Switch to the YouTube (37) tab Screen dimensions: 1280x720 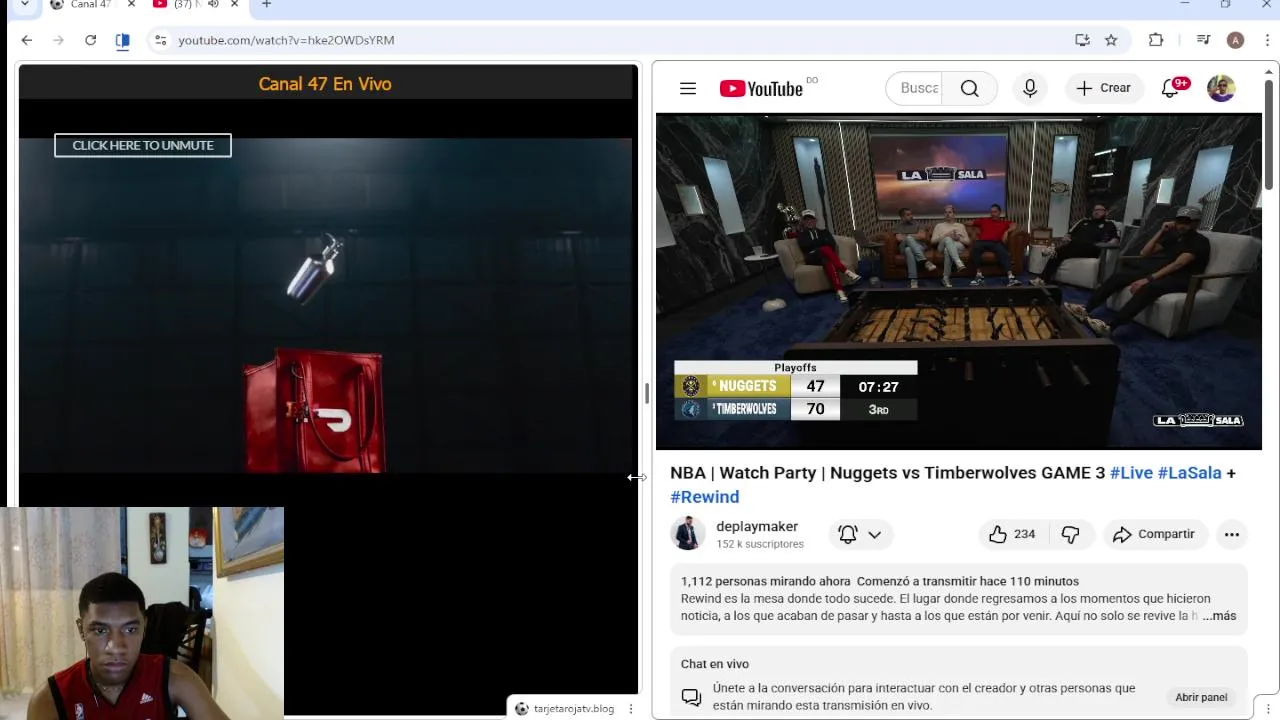[186, 5]
